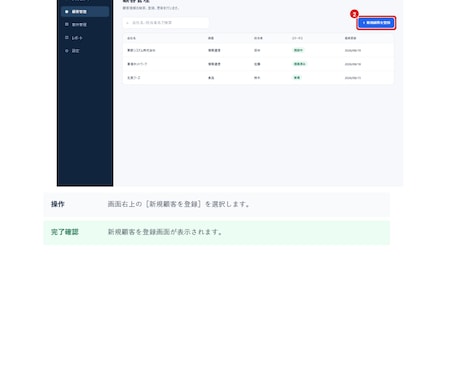The image size is (460, 380).
Task: Click the middle customer row's status badge
Action: tap(299, 64)
